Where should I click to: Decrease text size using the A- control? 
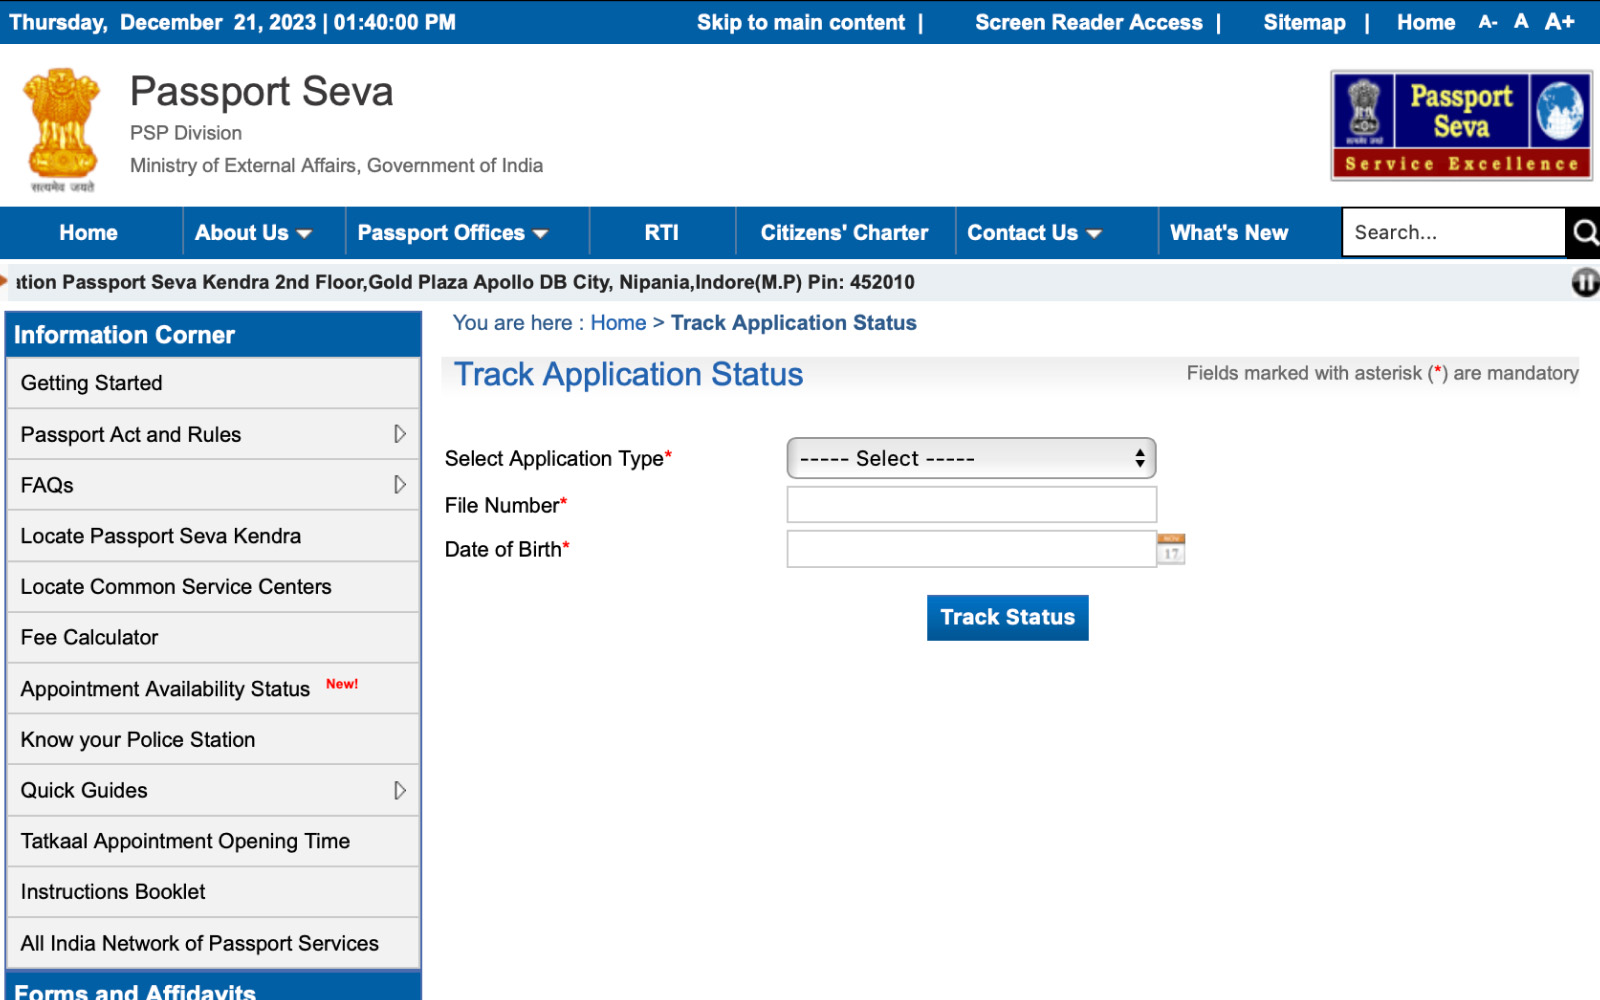click(x=1487, y=21)
